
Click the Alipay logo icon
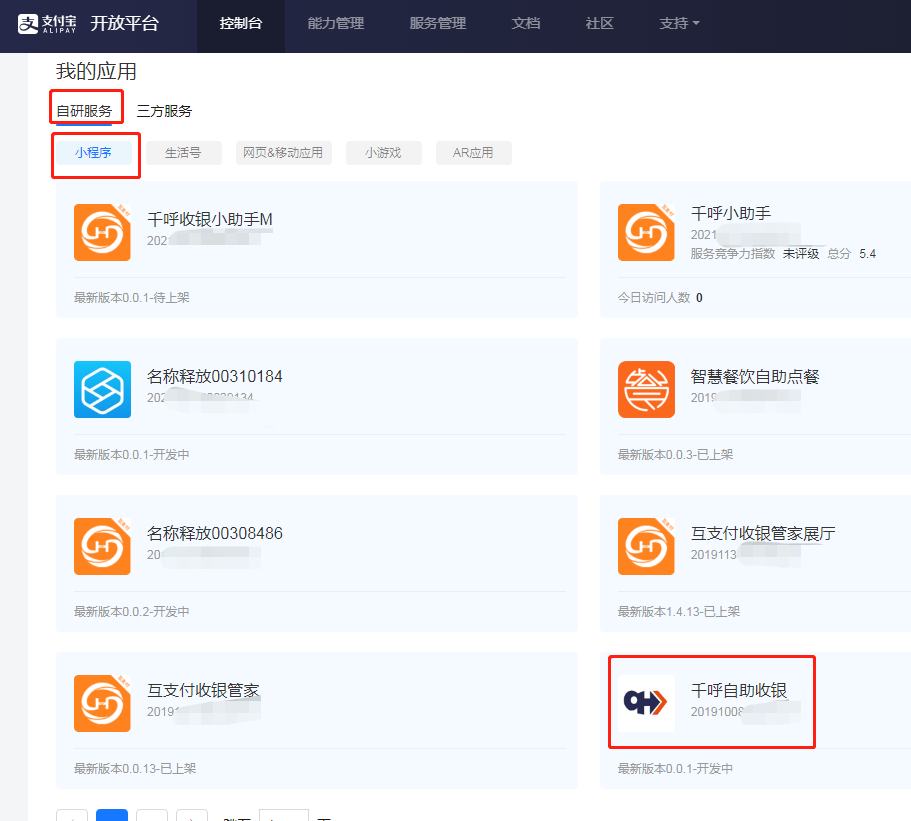coord(28,24)
